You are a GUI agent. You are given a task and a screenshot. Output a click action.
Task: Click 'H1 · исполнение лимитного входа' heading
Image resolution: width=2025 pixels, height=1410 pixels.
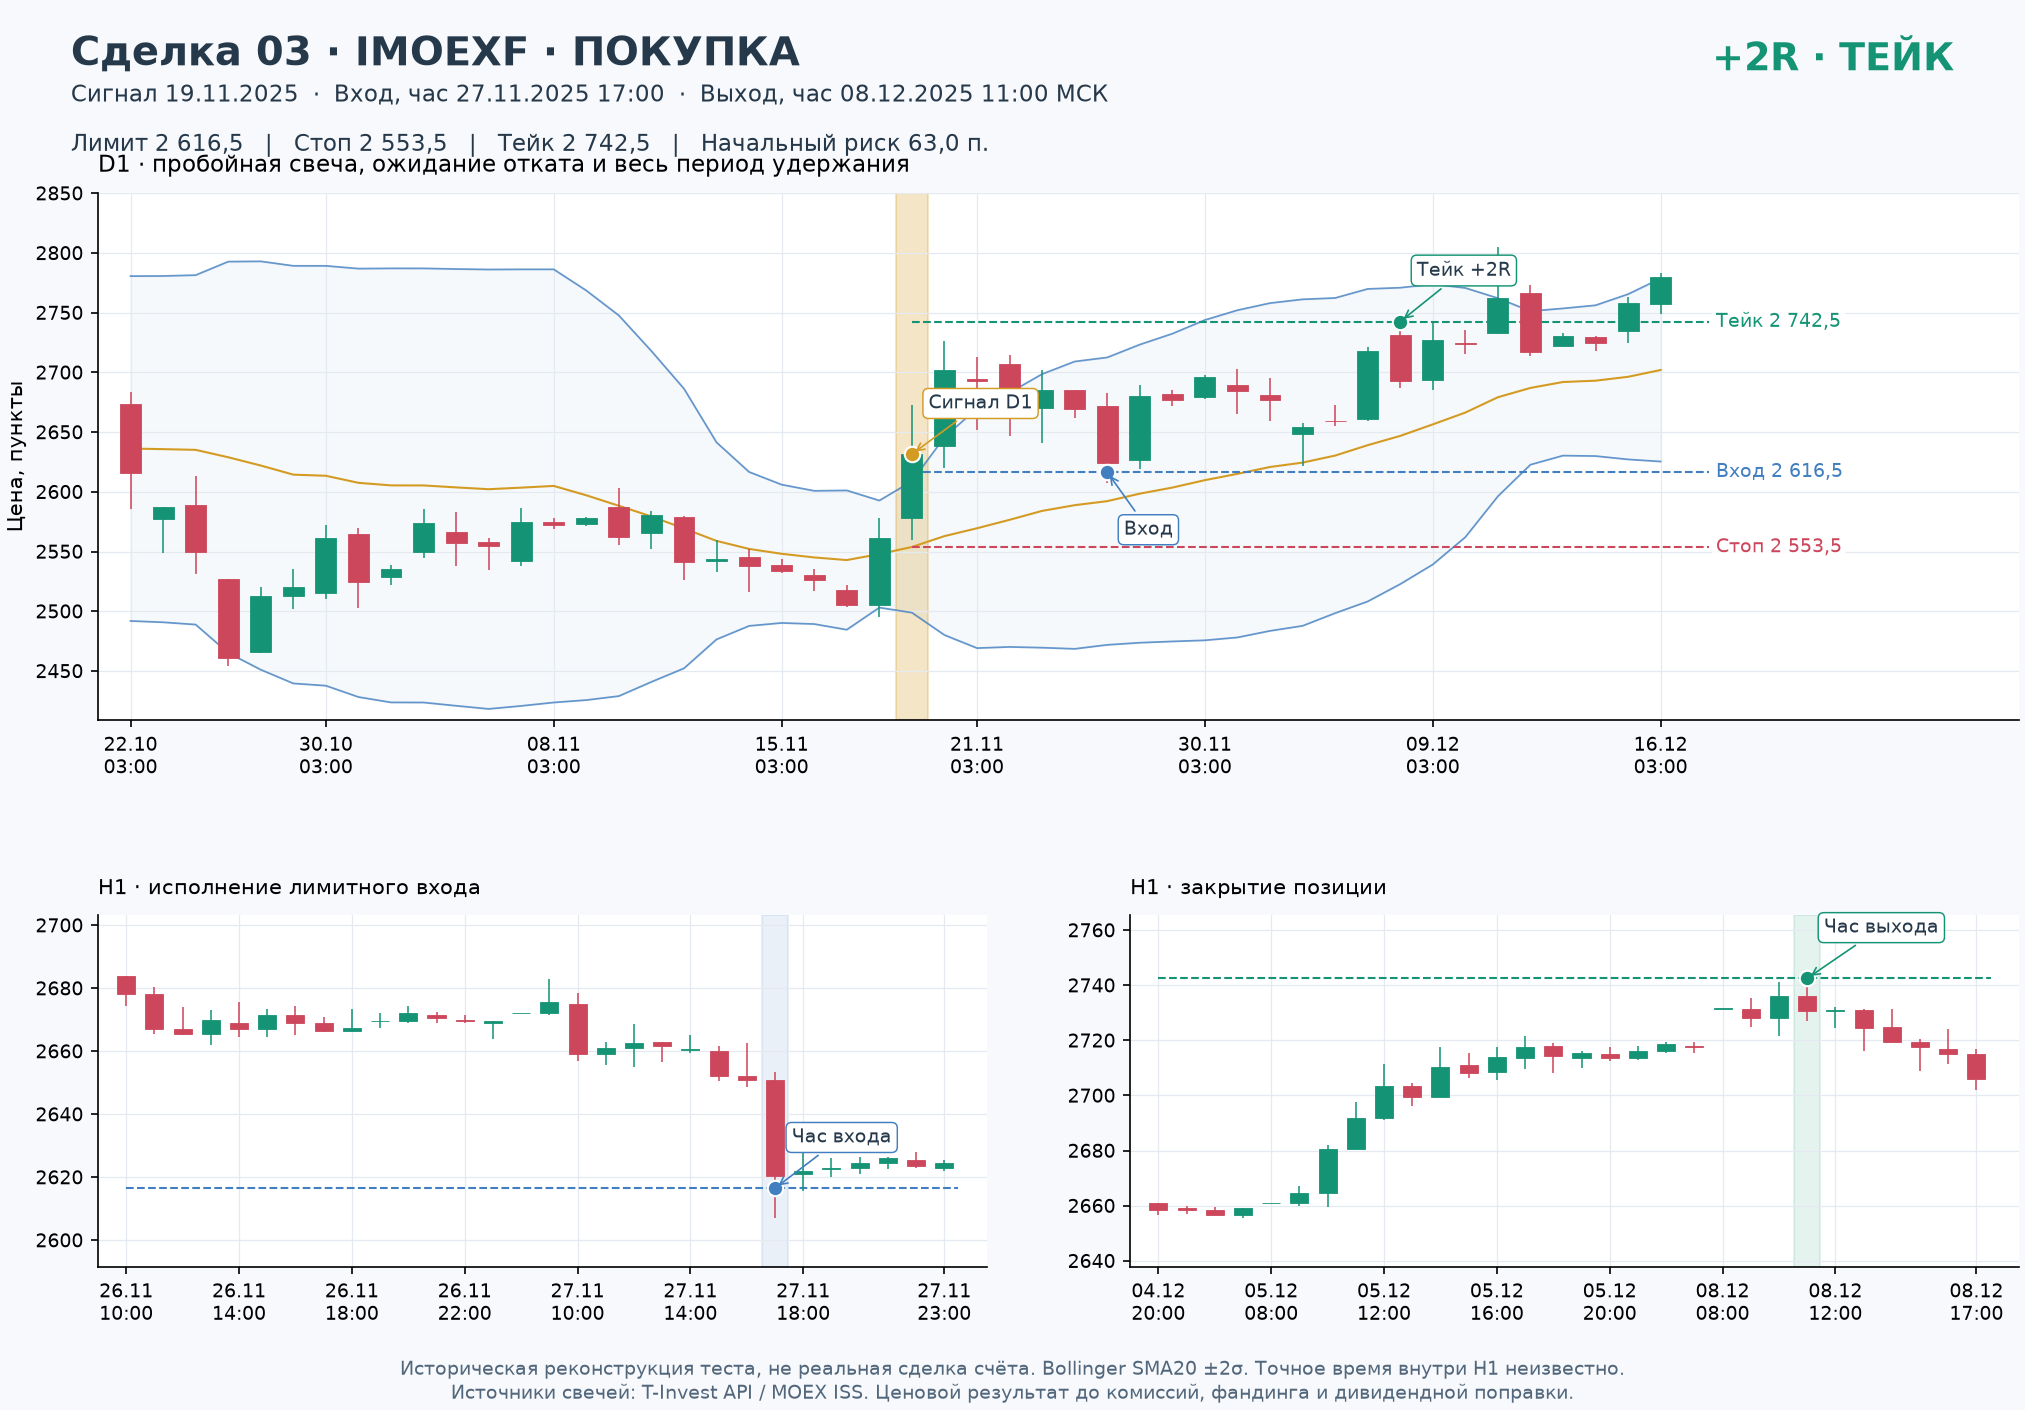coord(289,887)
